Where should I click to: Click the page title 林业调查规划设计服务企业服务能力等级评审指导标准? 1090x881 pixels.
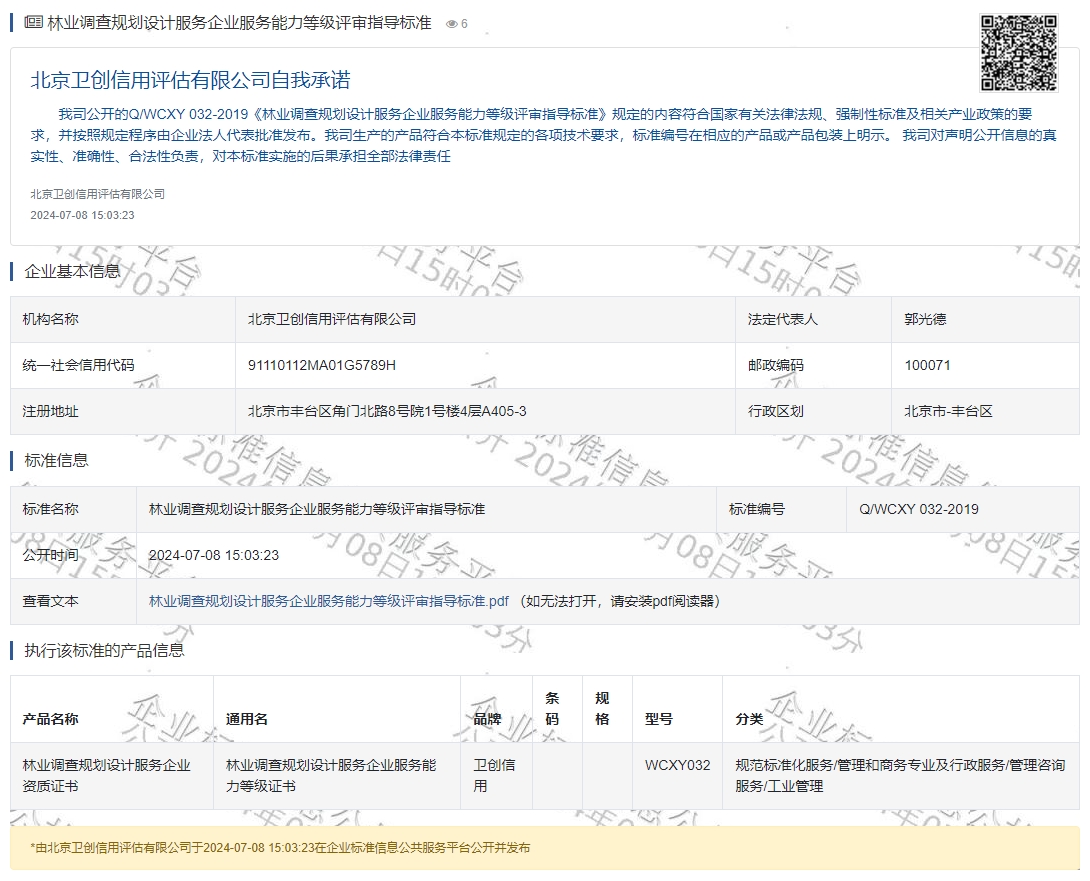click(x=239, y=23)
